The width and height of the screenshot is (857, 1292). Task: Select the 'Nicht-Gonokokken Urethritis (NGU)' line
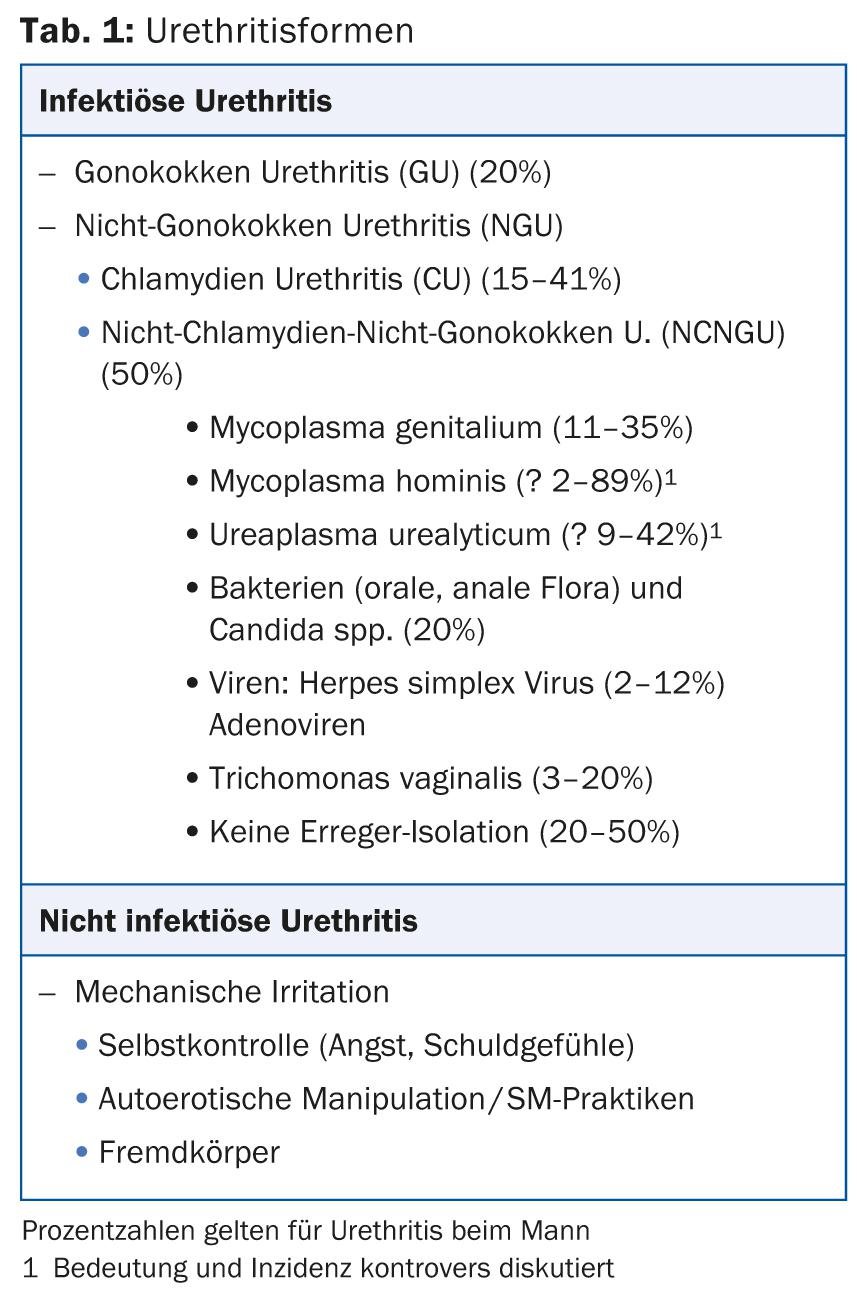point(318,226)
